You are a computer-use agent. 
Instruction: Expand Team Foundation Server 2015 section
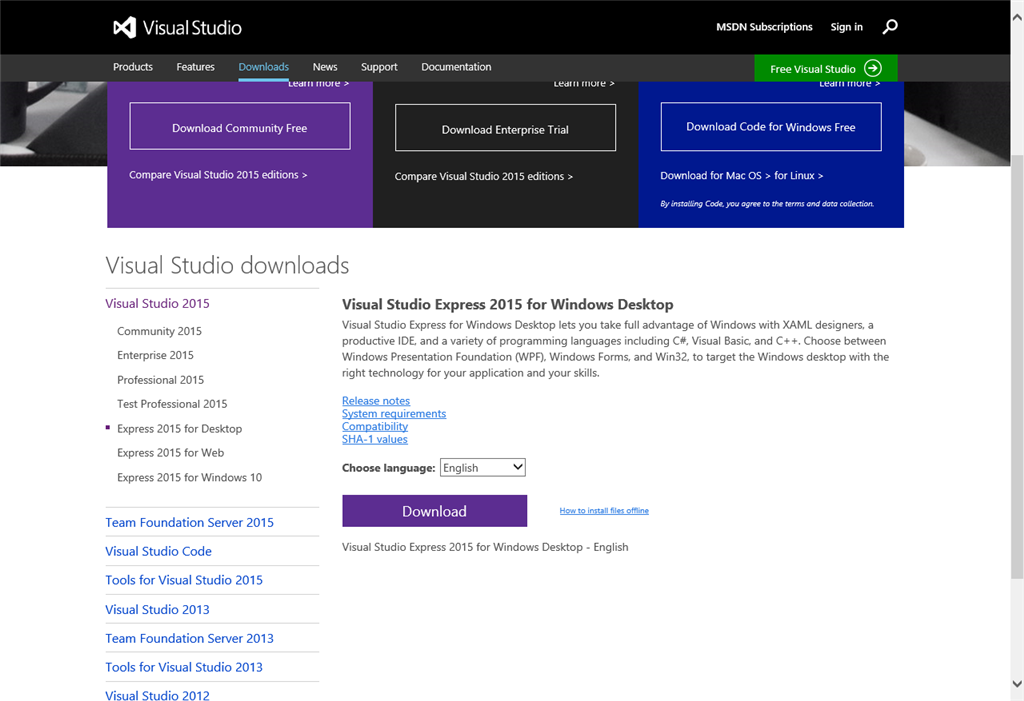pos(189,523)
